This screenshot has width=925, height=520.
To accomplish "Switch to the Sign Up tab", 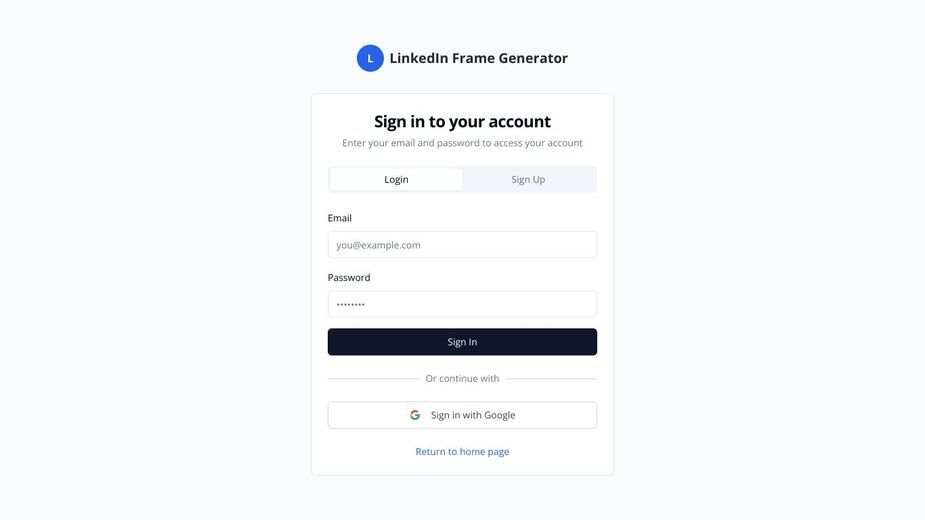I will [x=529, y=179].
